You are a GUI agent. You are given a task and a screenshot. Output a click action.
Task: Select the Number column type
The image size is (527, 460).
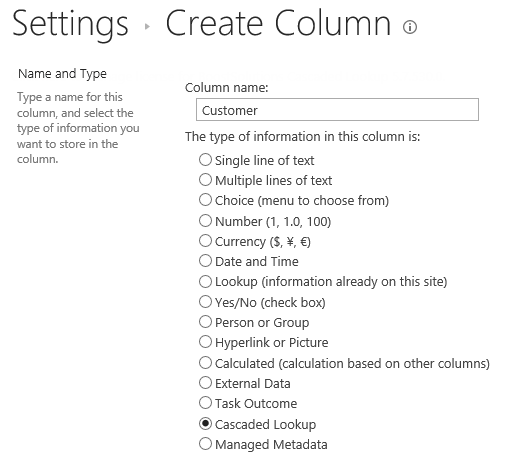(205, 221)
